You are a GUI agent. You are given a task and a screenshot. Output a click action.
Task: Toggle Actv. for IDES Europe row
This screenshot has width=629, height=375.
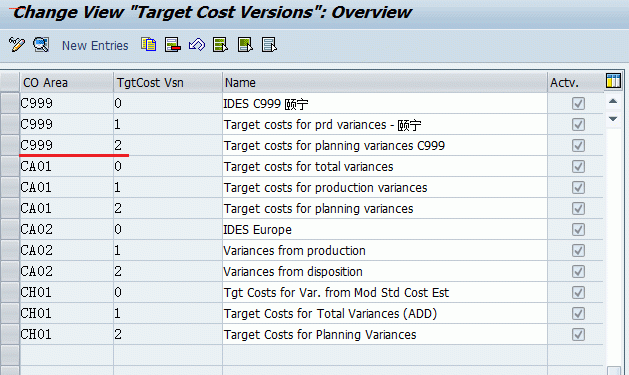pyautogui.click(x=578, y=229)
